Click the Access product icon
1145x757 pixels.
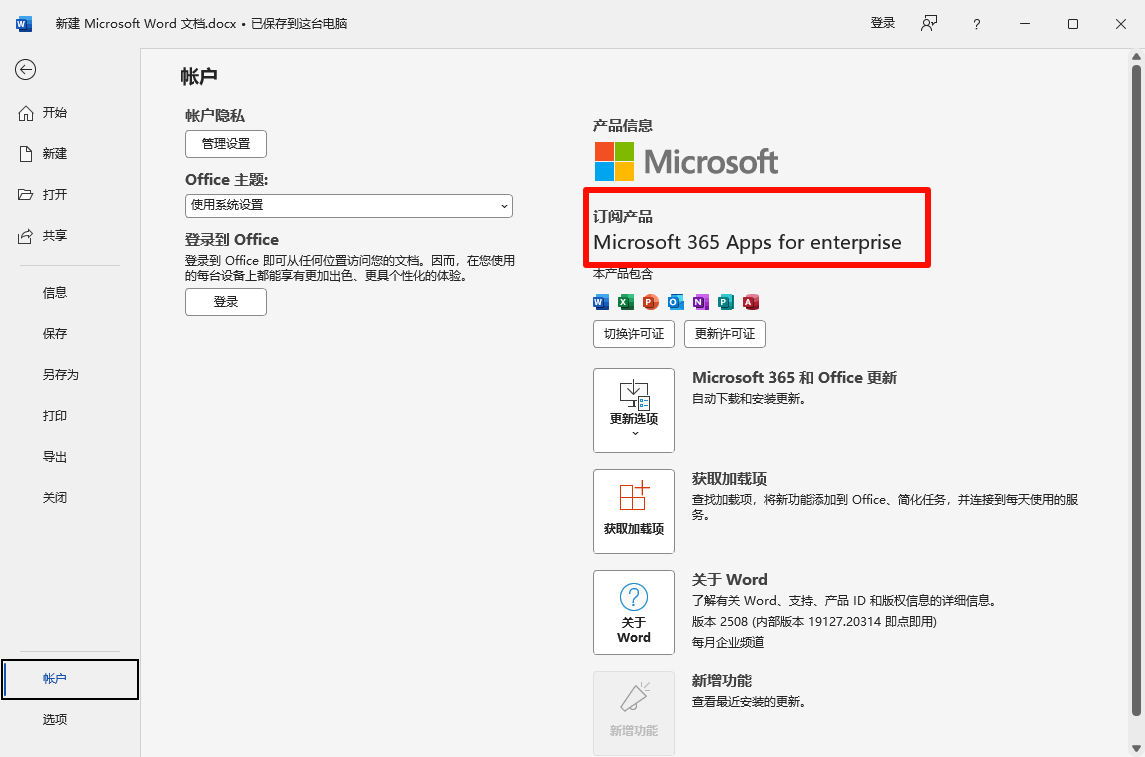pos(750,302)
